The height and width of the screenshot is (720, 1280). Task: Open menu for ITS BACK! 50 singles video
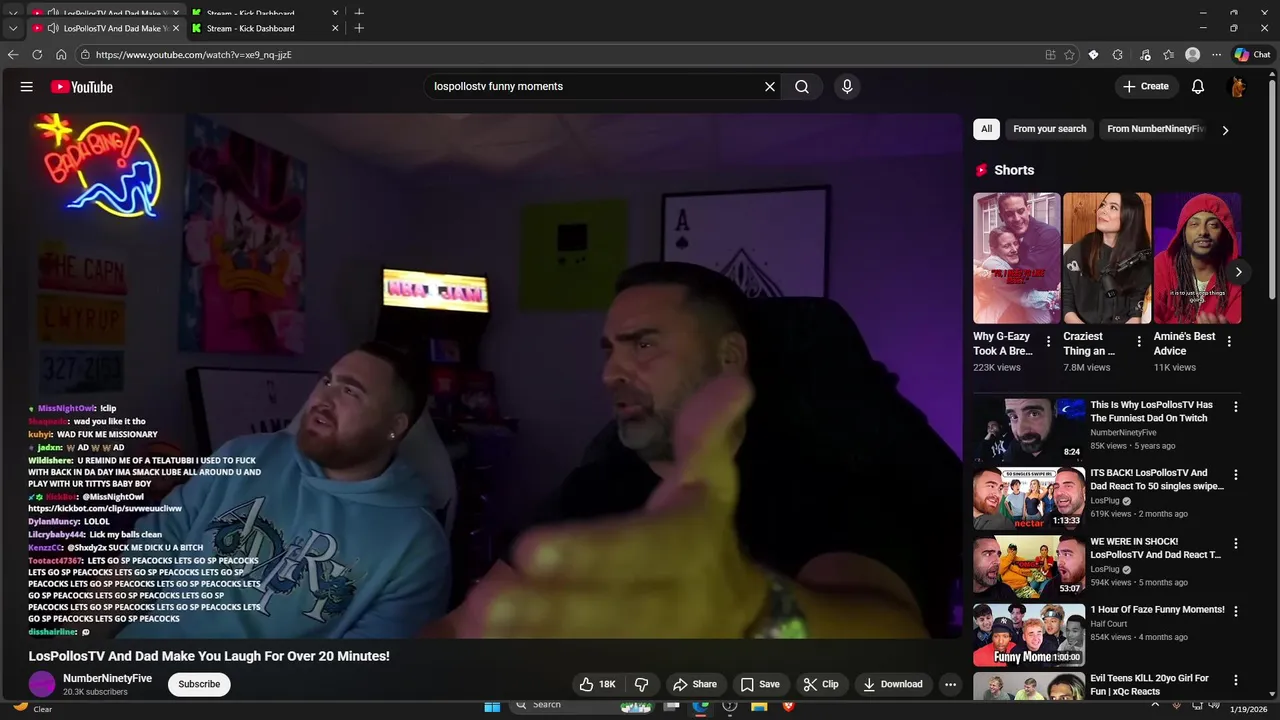(1236, 475)
